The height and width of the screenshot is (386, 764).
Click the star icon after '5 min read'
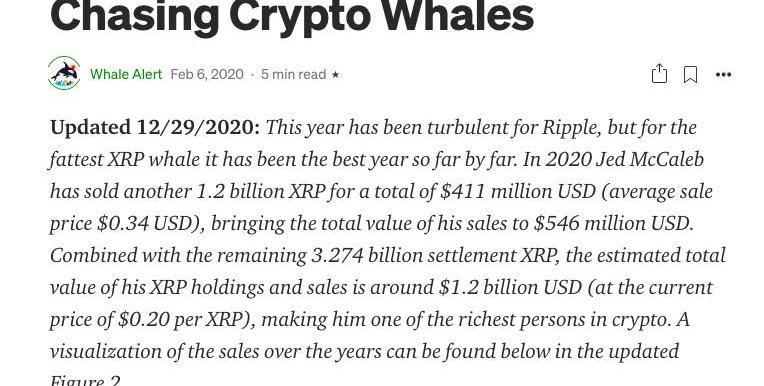[335, 75]
